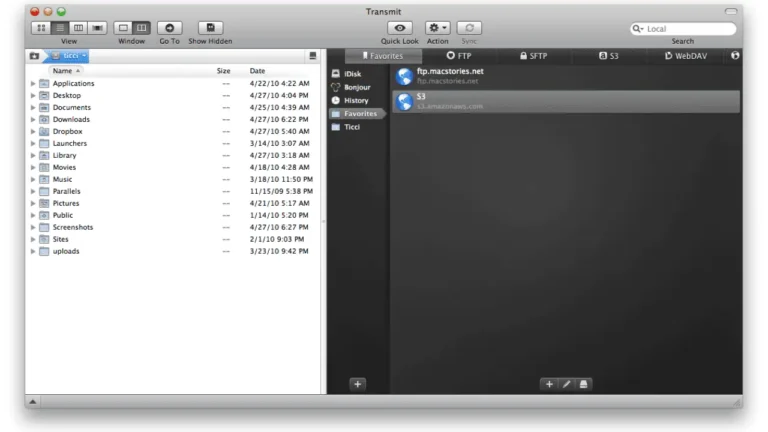Screen dimensions: 768x432
Task: Switch to icon view in toolbar
Action: [41, 28]
